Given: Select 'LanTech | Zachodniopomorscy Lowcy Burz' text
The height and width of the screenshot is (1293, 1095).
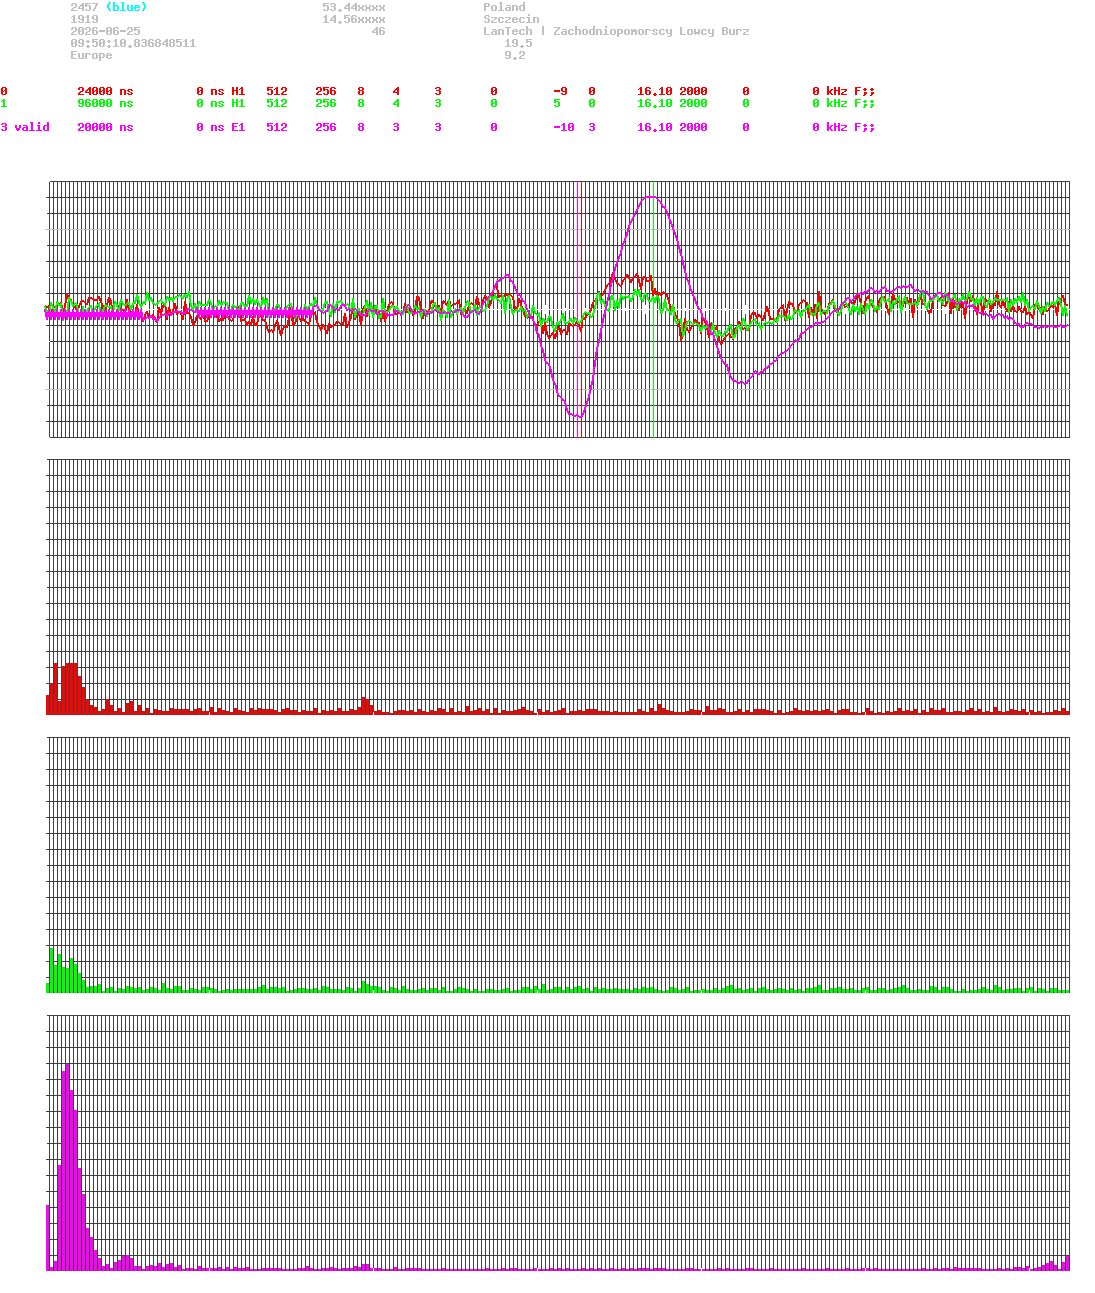Looking at the screenshot, I should 616,31.
